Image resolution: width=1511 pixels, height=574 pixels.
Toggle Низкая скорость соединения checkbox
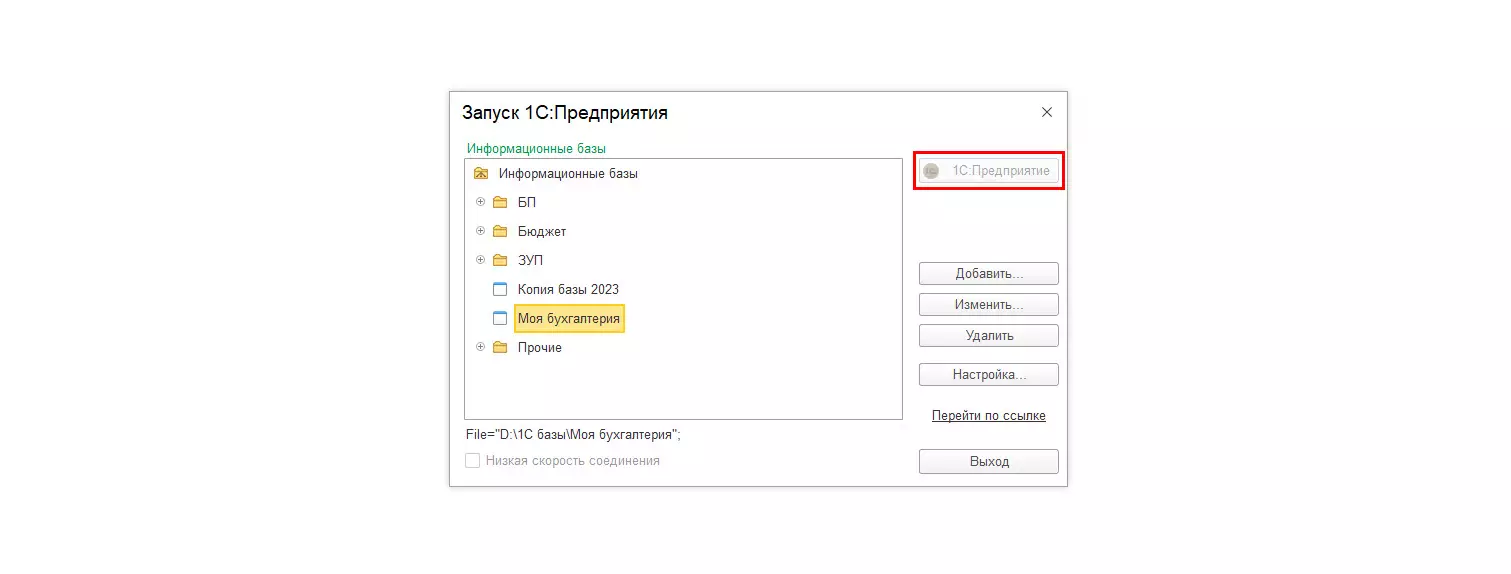[473, 461]
